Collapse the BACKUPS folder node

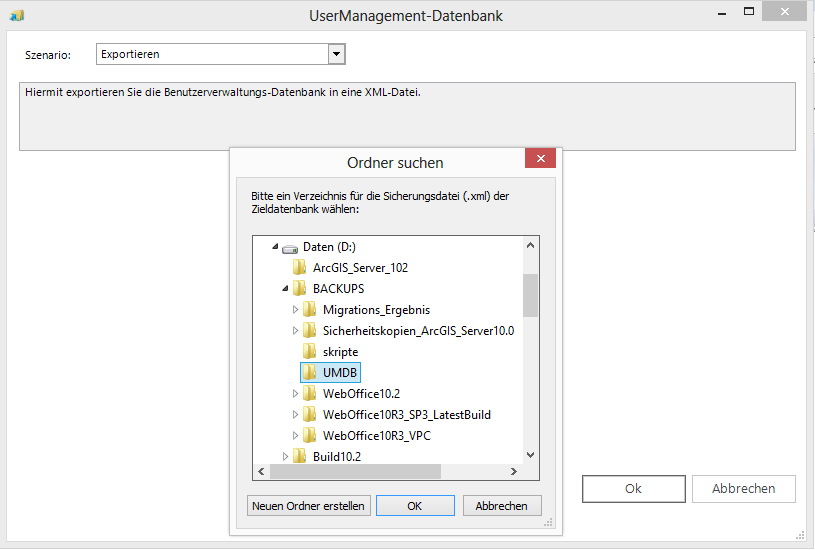point(285,289)
